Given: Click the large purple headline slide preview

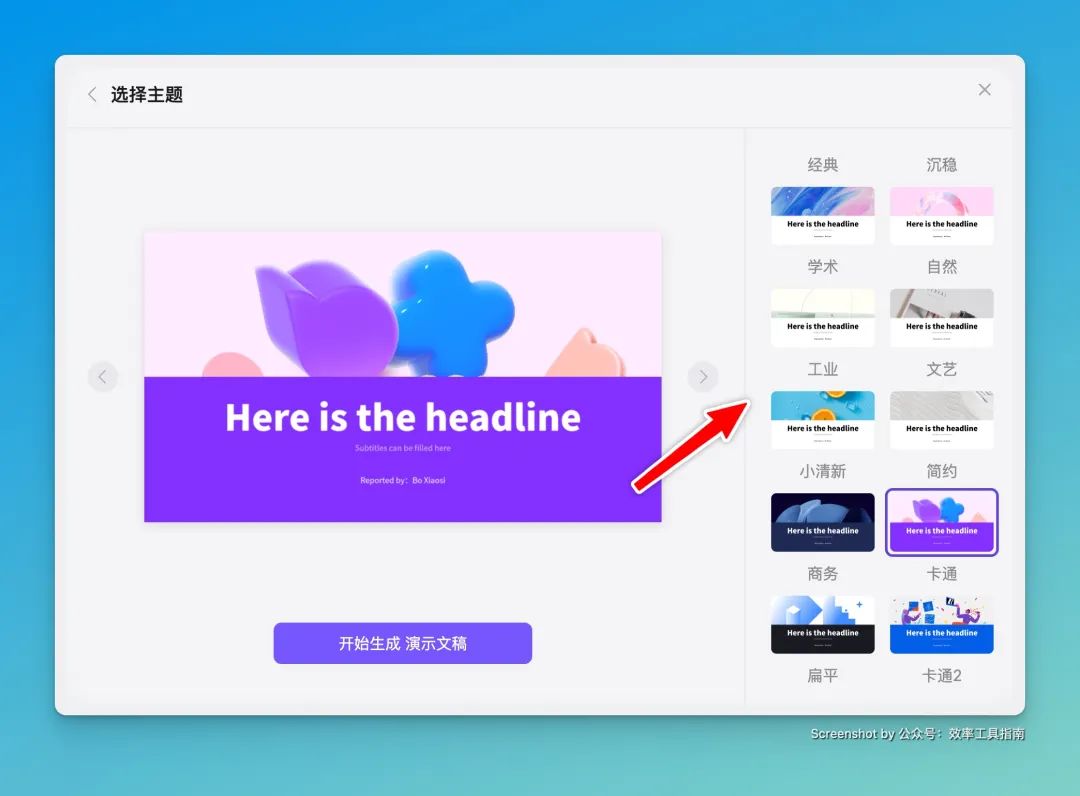Looking at the screenshot, I should point(402,377).
